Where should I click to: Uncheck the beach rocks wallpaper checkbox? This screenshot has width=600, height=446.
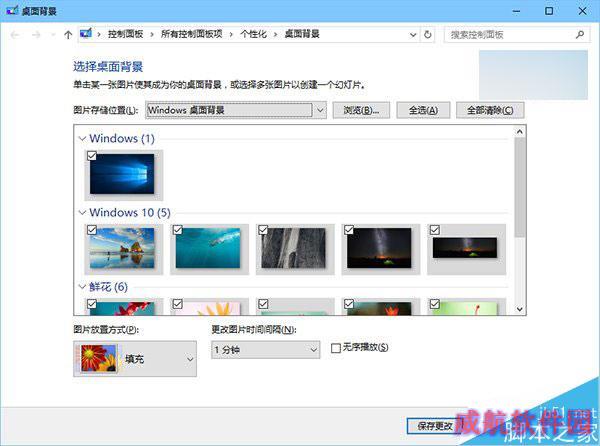tap(92, 230)
